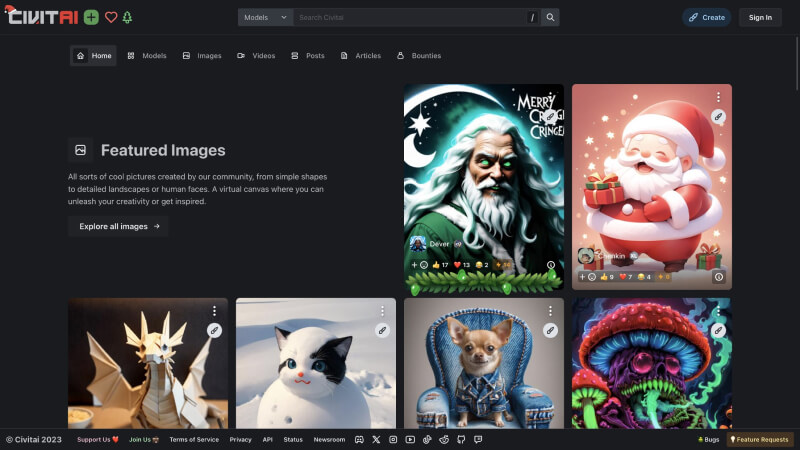Toggle thumbs-up reaction on wizard image
Image resolution: width=800 pixels, height=450 pixels.
coord(440,265)
